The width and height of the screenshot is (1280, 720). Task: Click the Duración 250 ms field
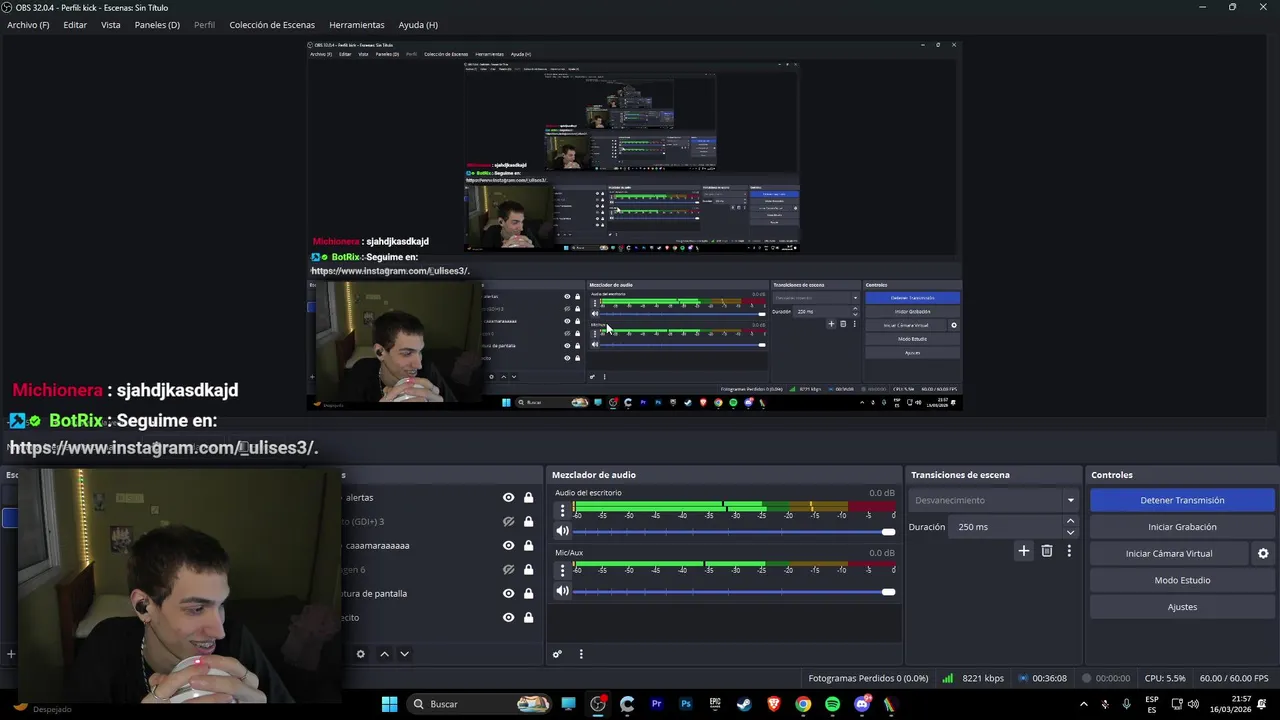click(x=1007, y=527)
